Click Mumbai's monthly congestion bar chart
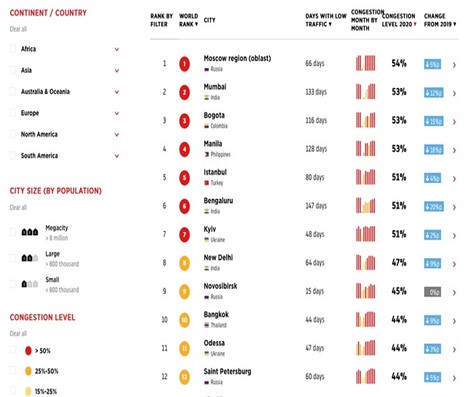Viewport: 467px width, 397px height. click(x=365, y=92)
